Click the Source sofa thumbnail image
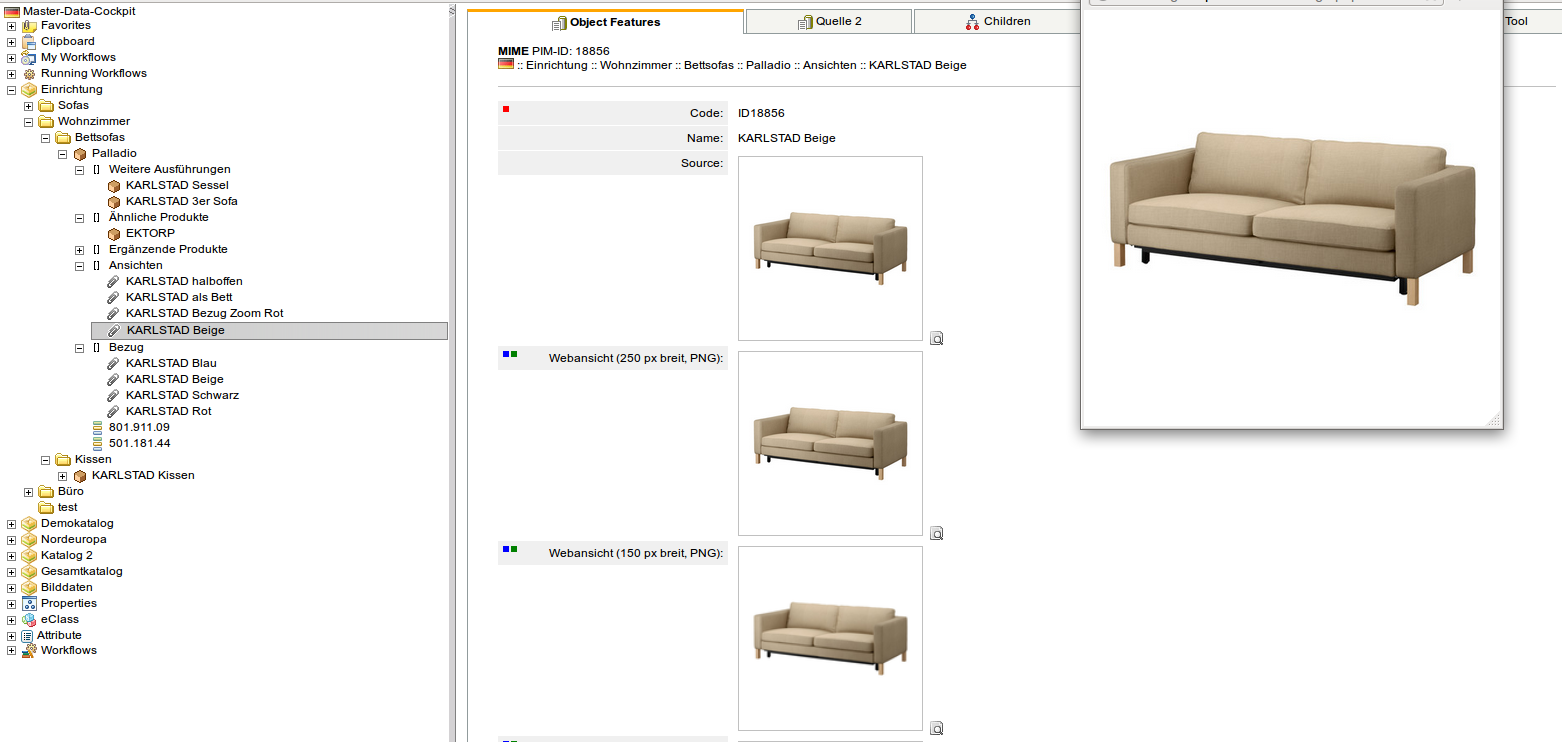 830,248
